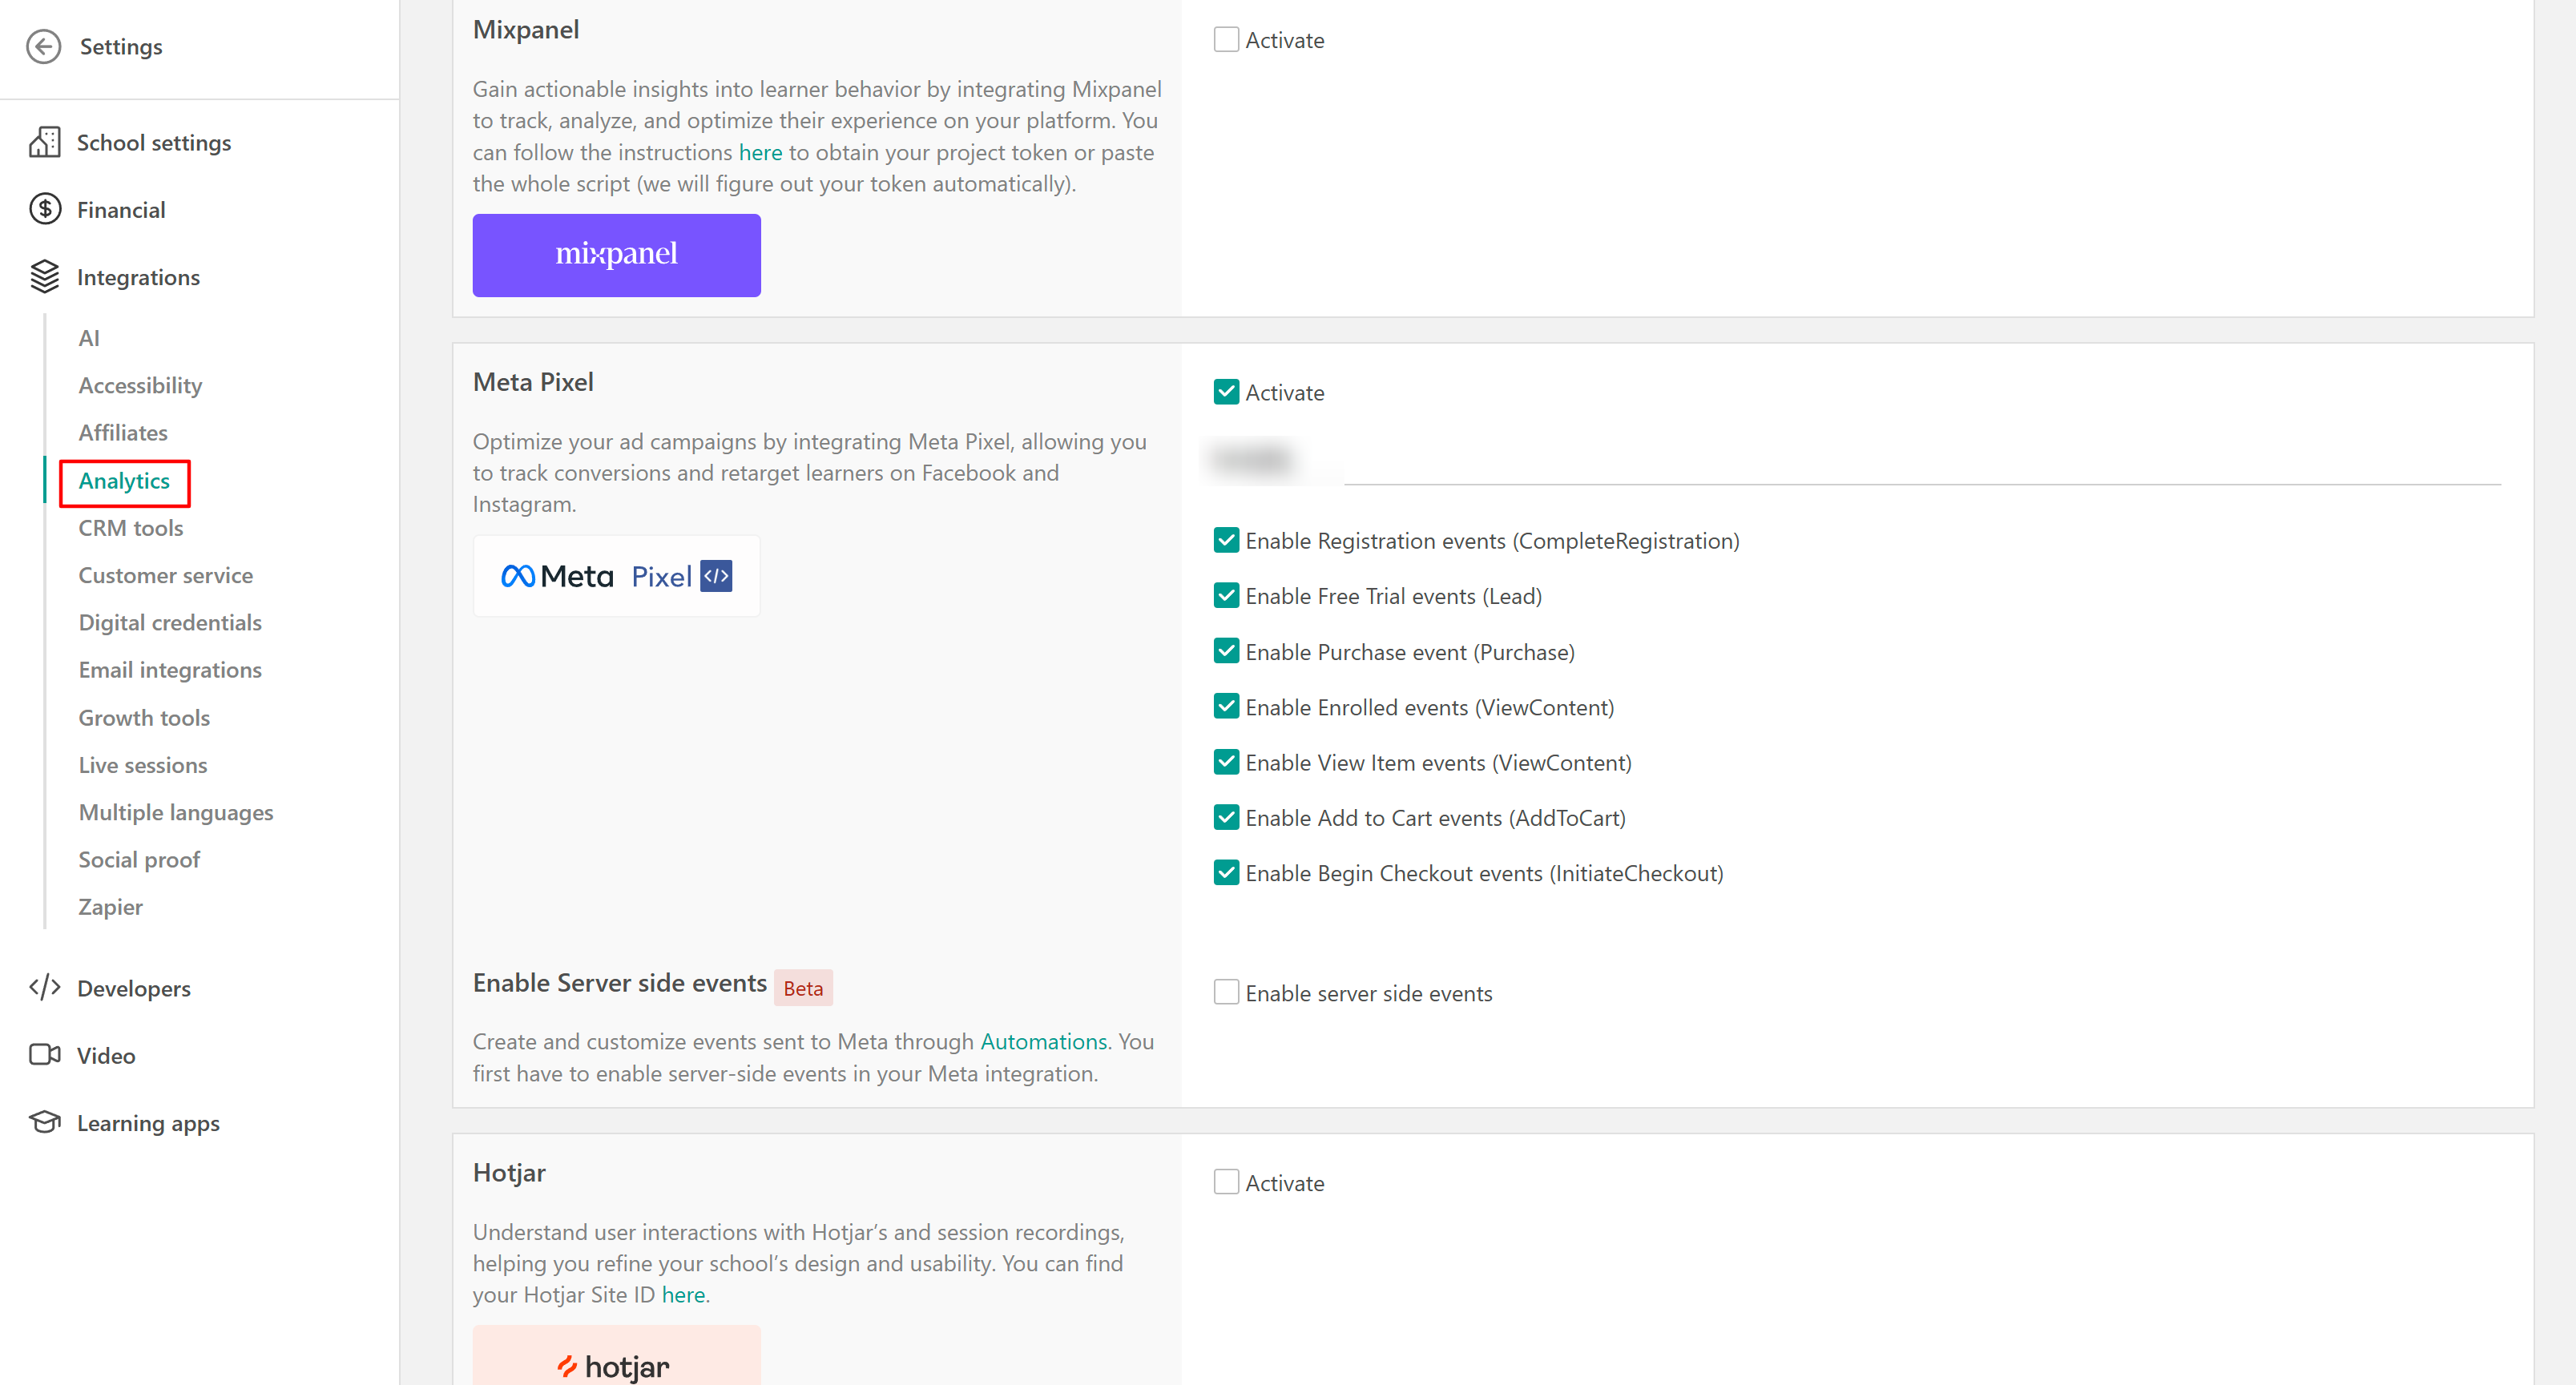Click the back arrow icon beside Settings

coord(44,47)
